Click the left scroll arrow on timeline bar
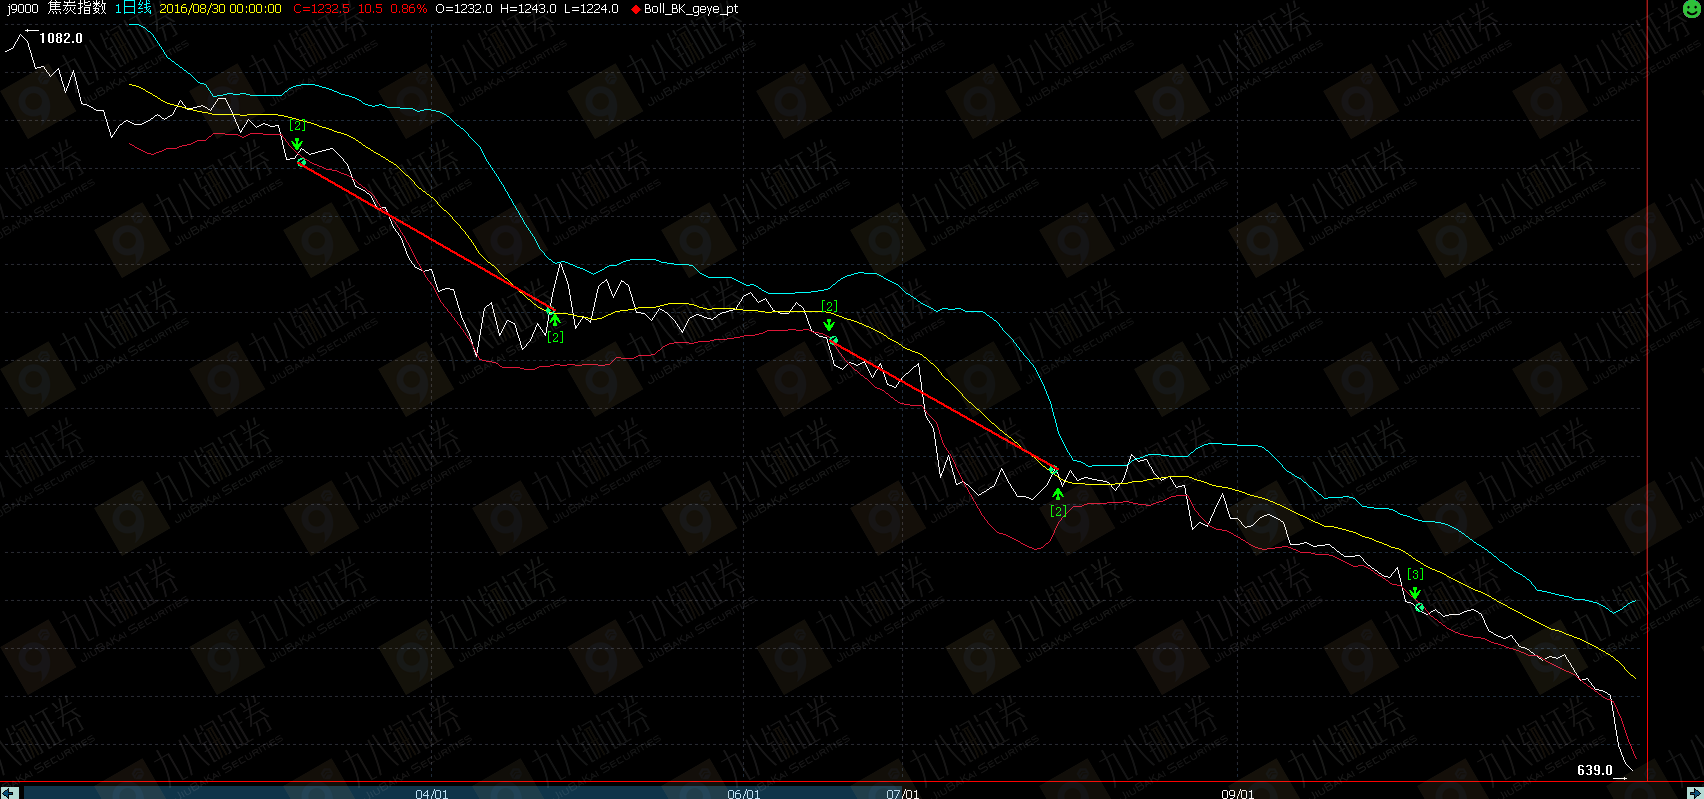Viewport: 1704px width, 799px height. (x=9, y=792)
